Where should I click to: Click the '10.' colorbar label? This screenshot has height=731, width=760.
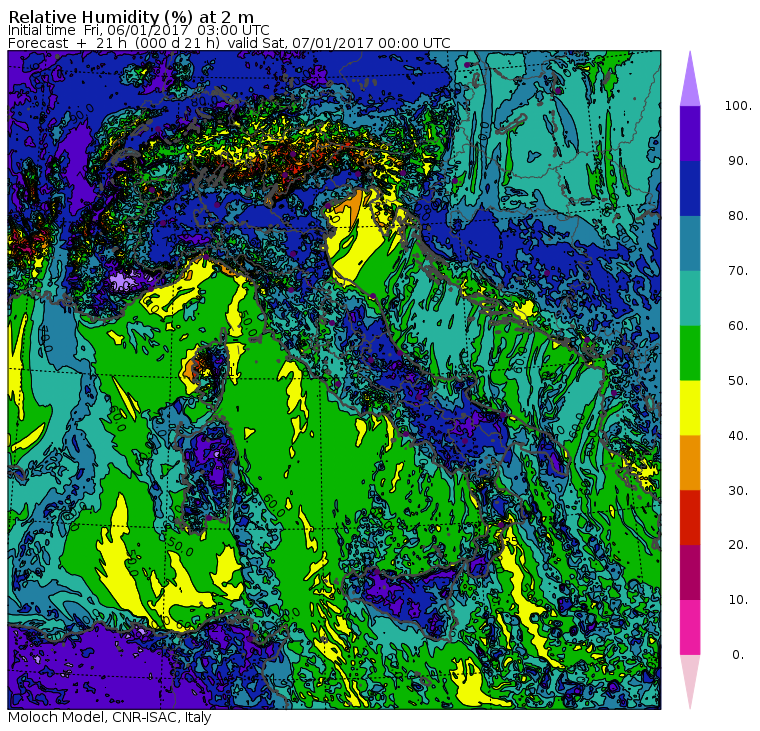738,600
